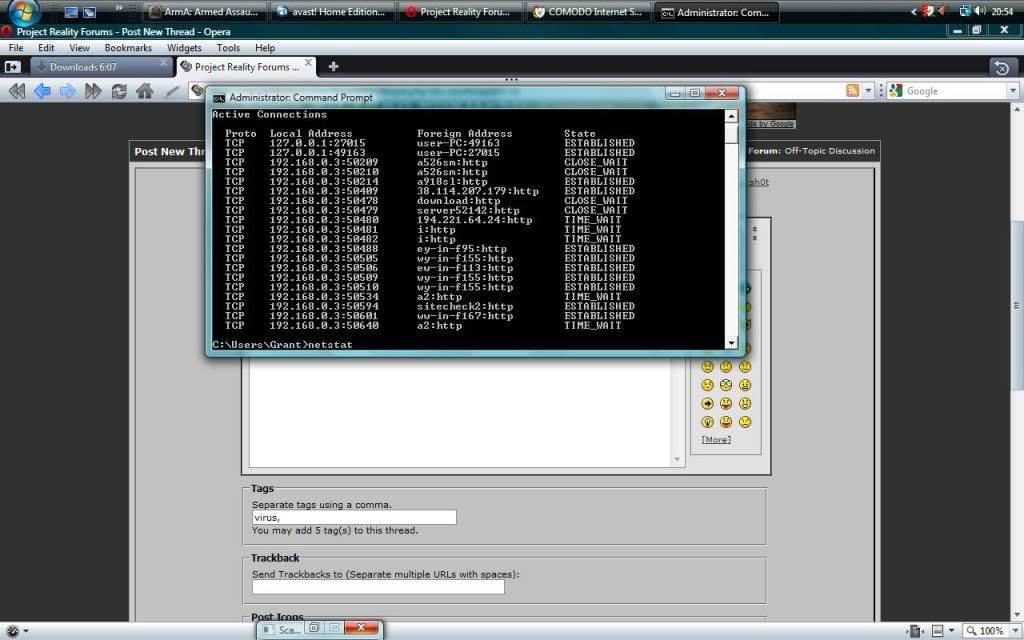Click the Fast Forward navigation button
1024x640 pixels.
[93, 91]
